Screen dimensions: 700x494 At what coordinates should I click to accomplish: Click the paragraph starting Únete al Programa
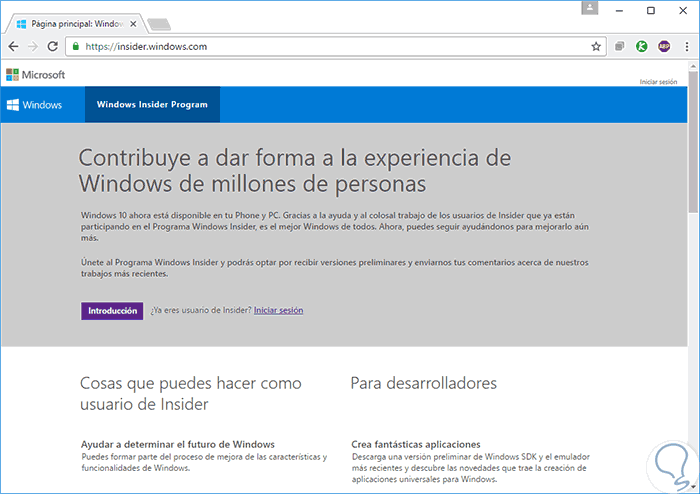(x=334, y=268)
